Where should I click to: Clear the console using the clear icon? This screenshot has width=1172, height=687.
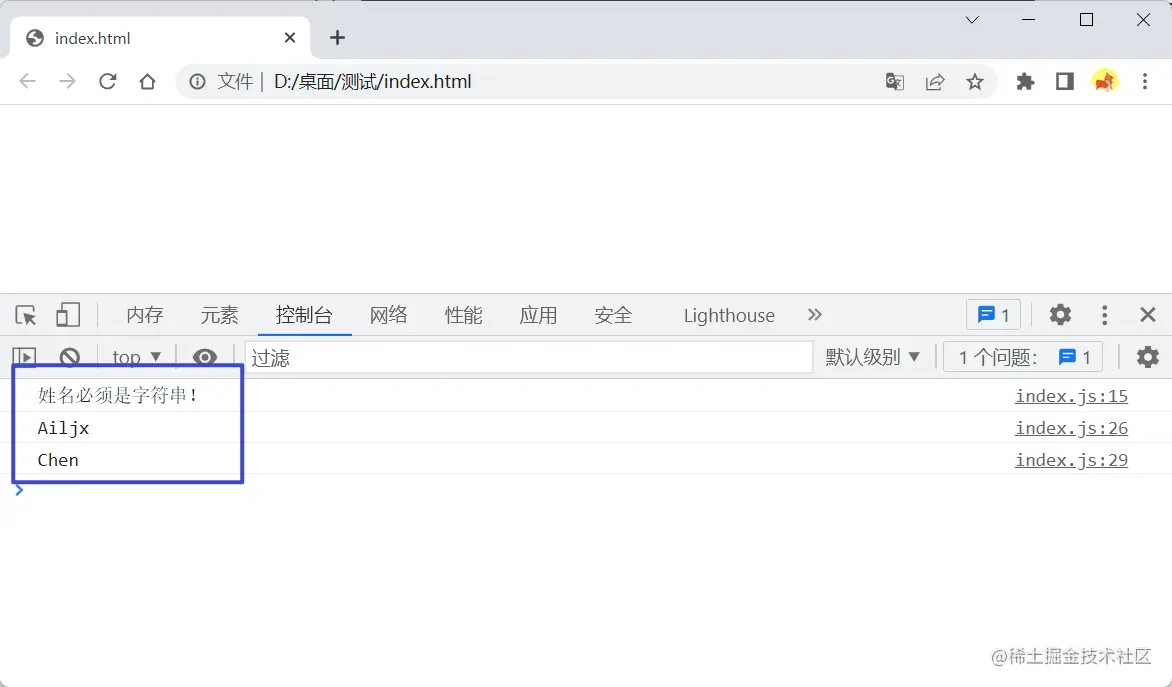pyautogui.click(x=69, y=357)
